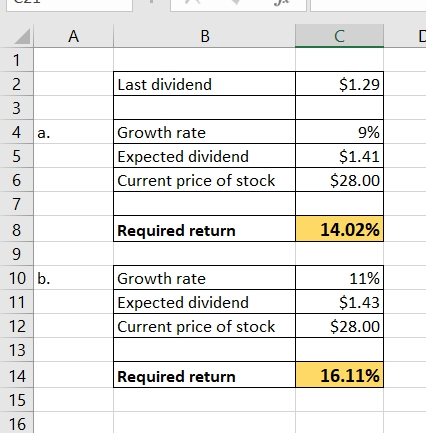426x433 pixels.
Task: Select row 4 header
Action: 16,132
